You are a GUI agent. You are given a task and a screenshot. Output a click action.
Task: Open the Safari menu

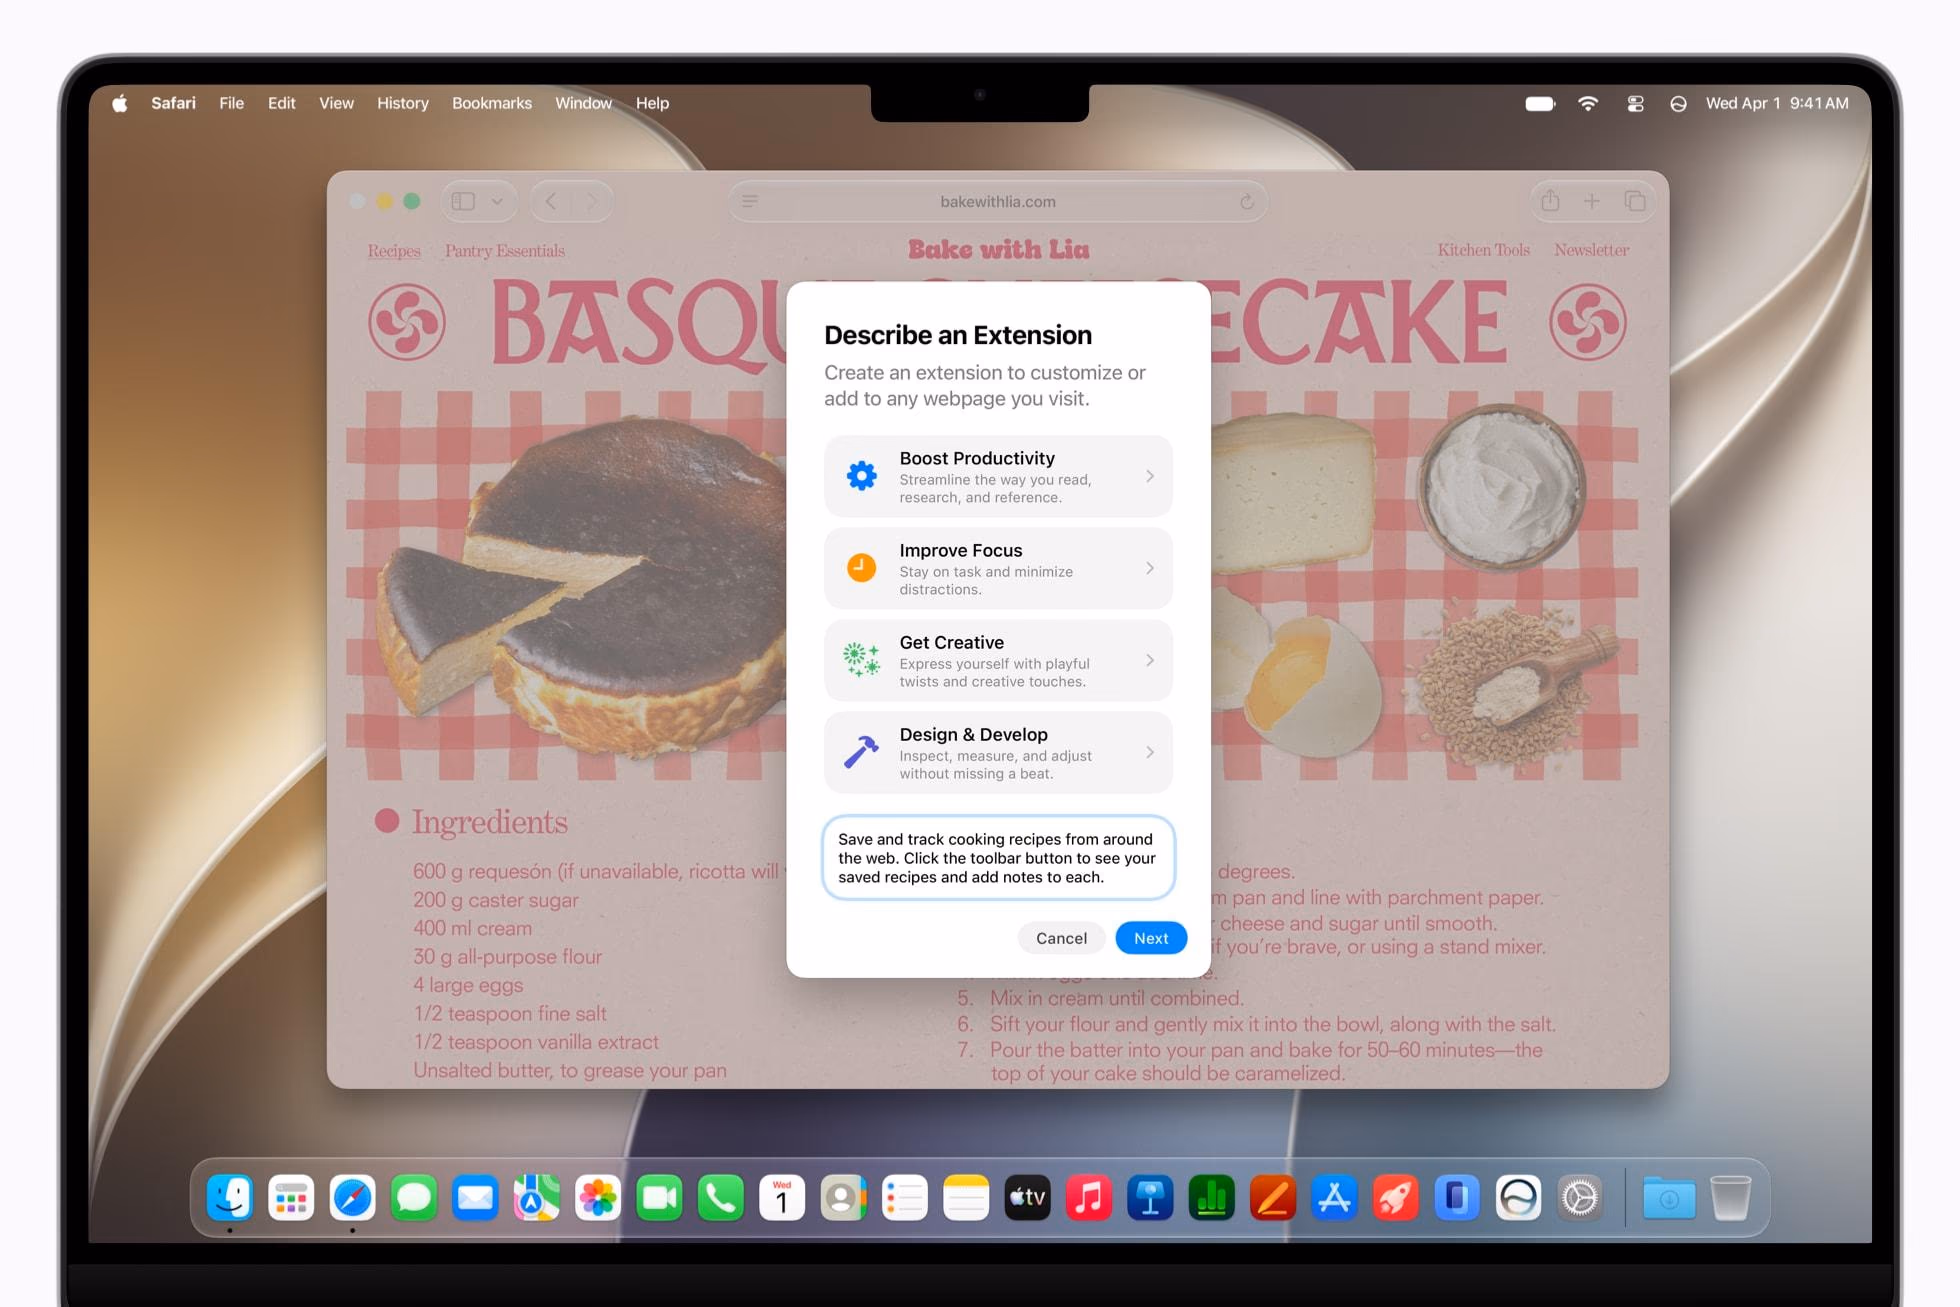pyautogui.click(x=173, y=103)
